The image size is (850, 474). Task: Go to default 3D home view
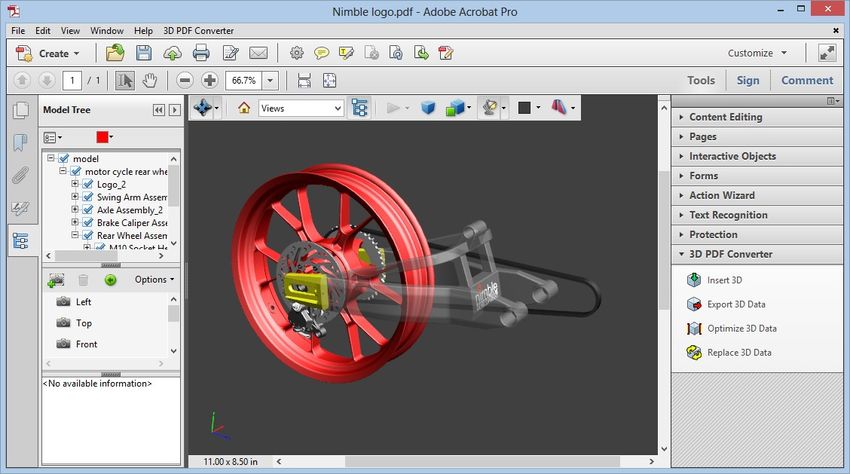244,108
